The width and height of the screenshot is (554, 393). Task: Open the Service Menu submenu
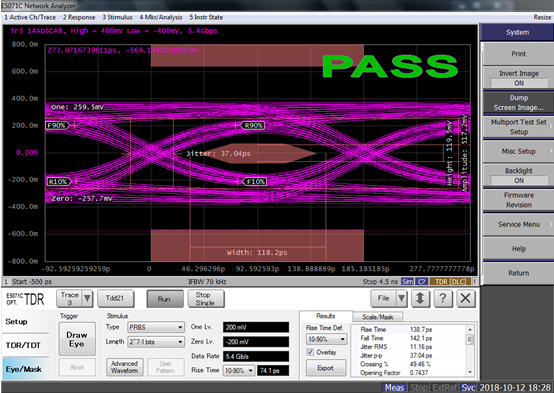[518, 224]
